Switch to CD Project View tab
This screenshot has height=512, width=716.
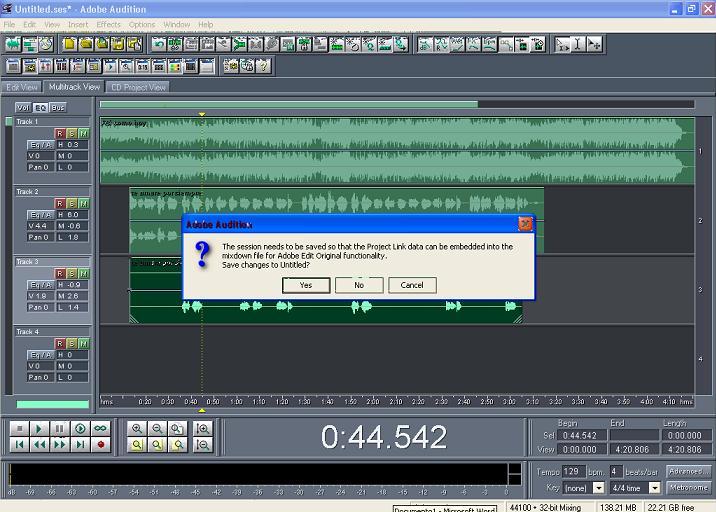(138, 87)
